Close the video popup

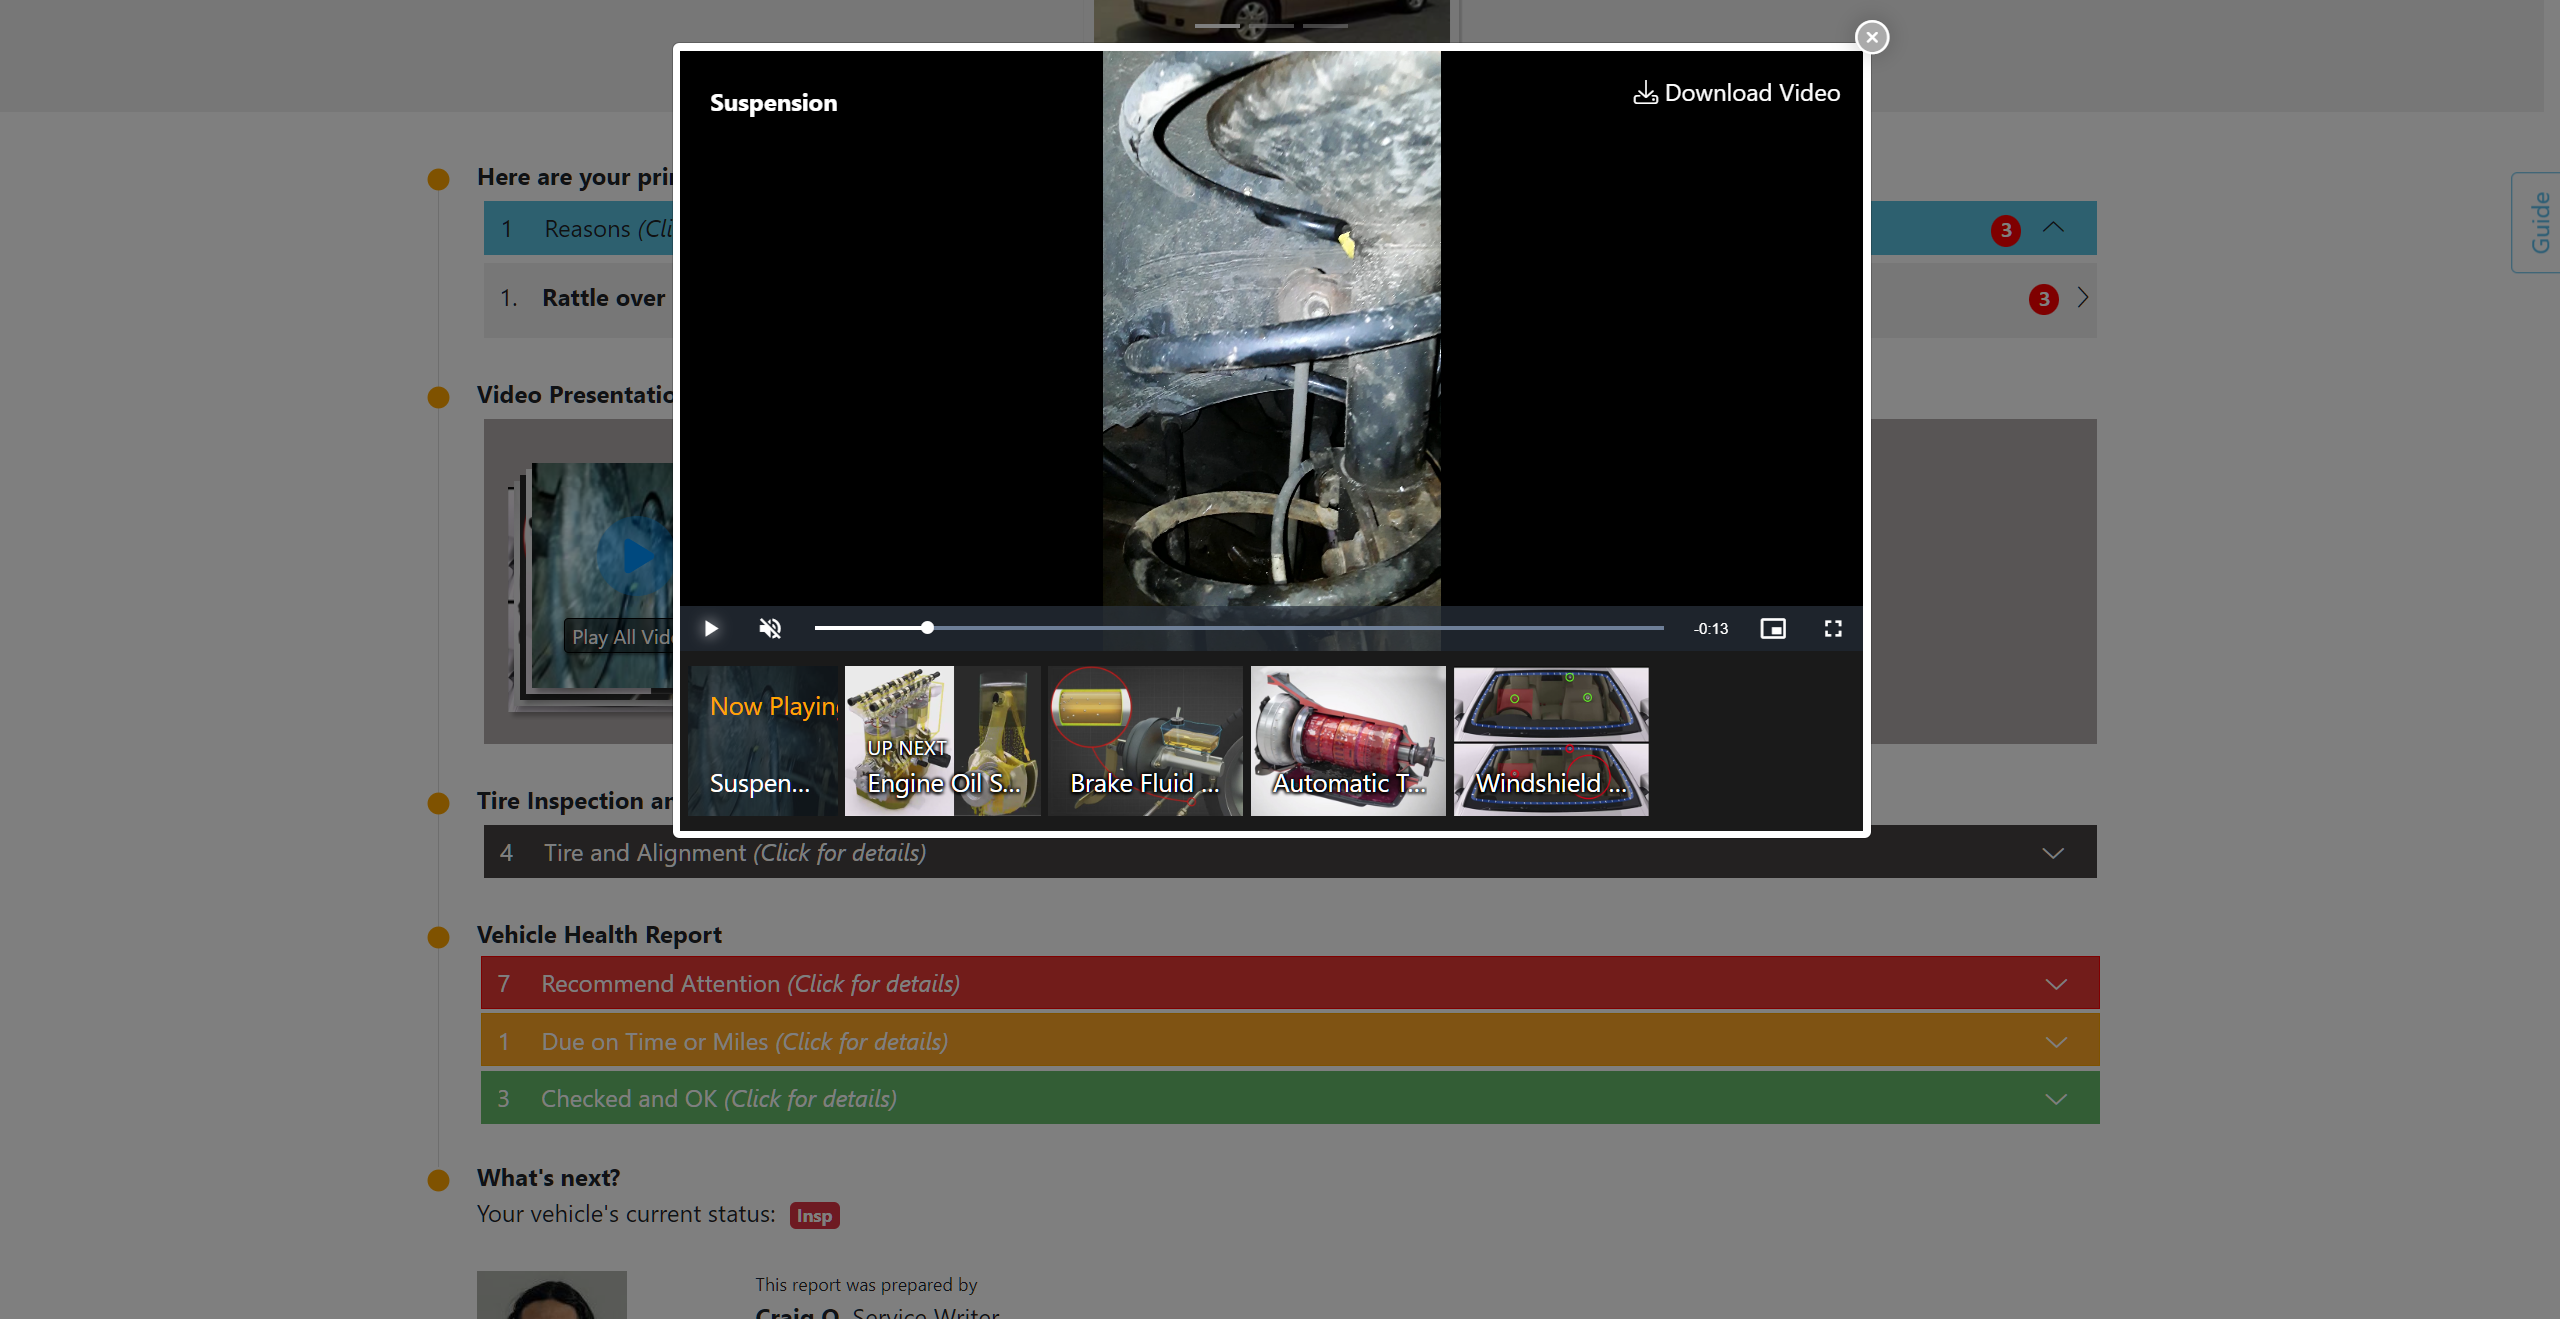coord(1871,37)
